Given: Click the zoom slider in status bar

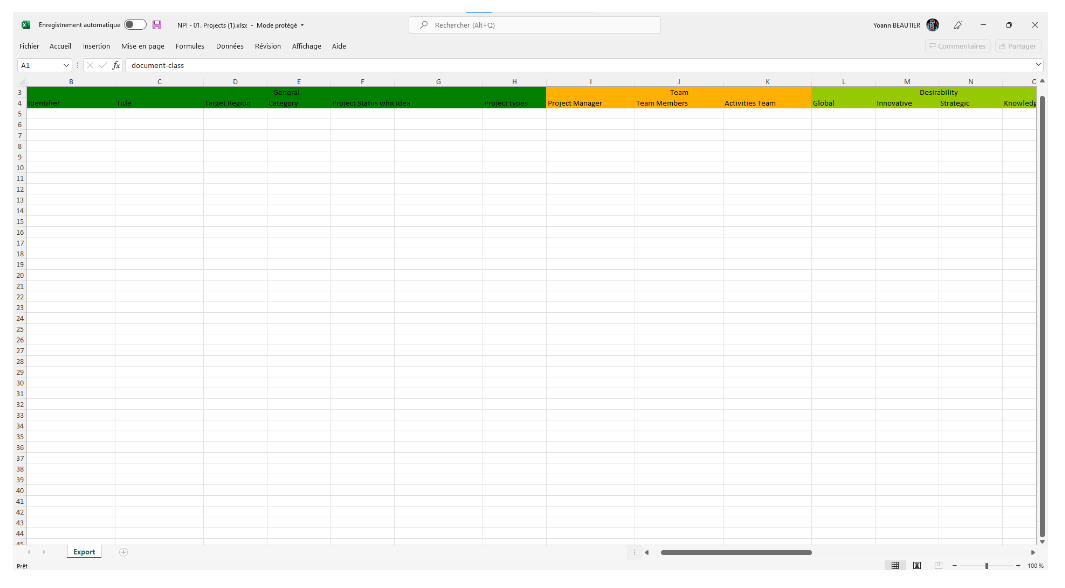Looking at the screenshot, I should (x=986, y=566).
